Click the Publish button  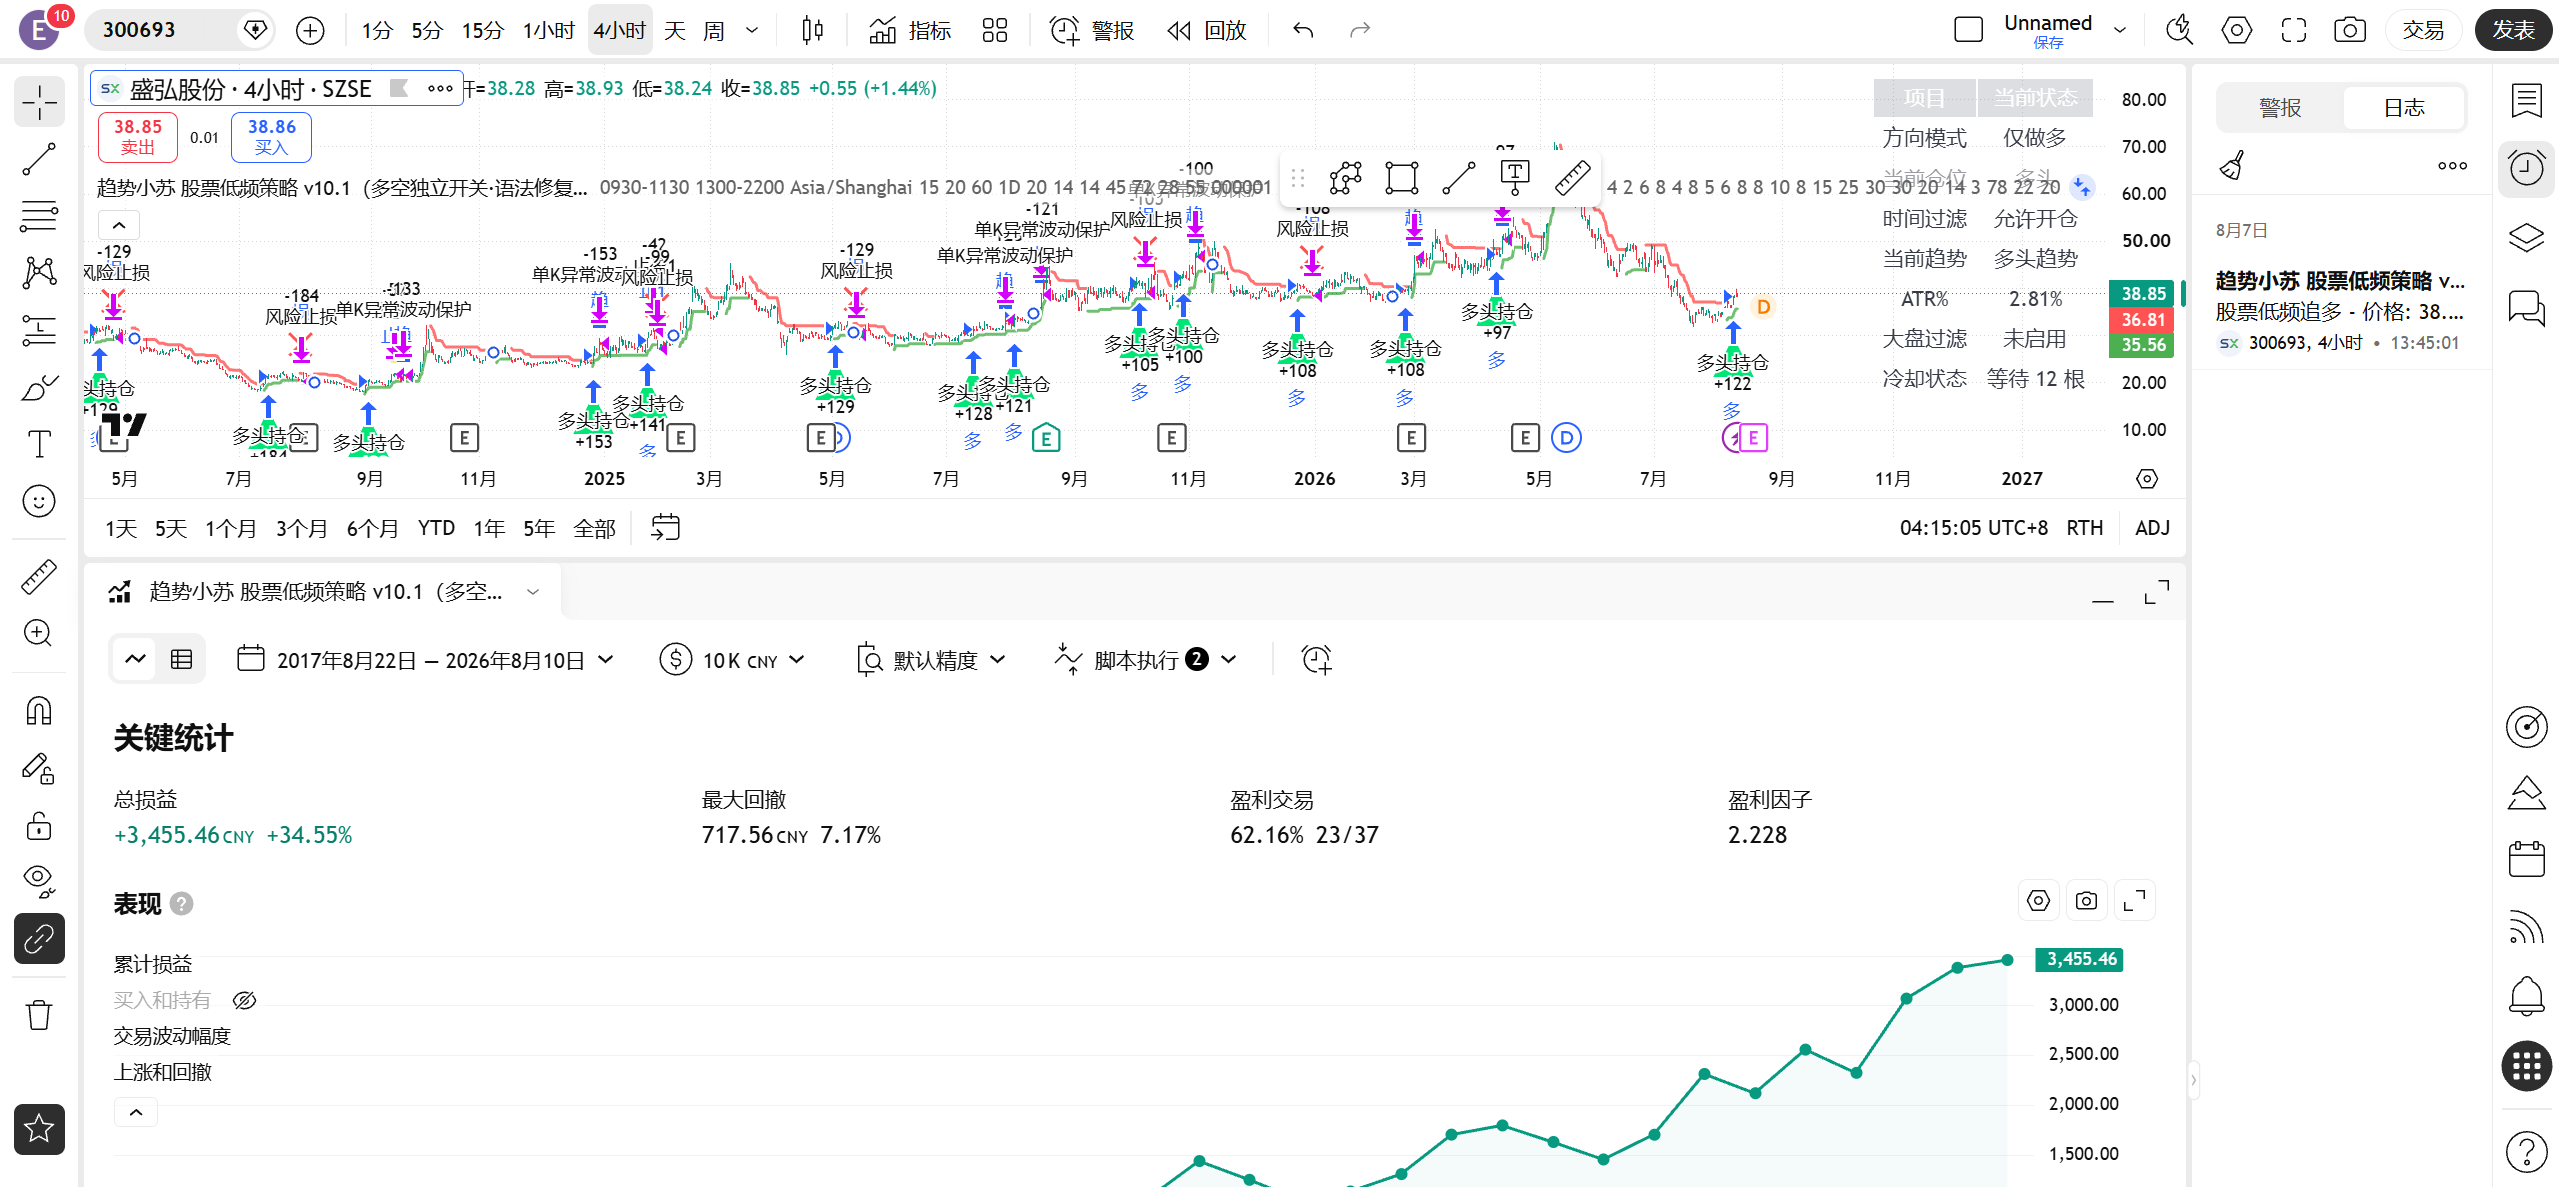(x=2514, y=31)
